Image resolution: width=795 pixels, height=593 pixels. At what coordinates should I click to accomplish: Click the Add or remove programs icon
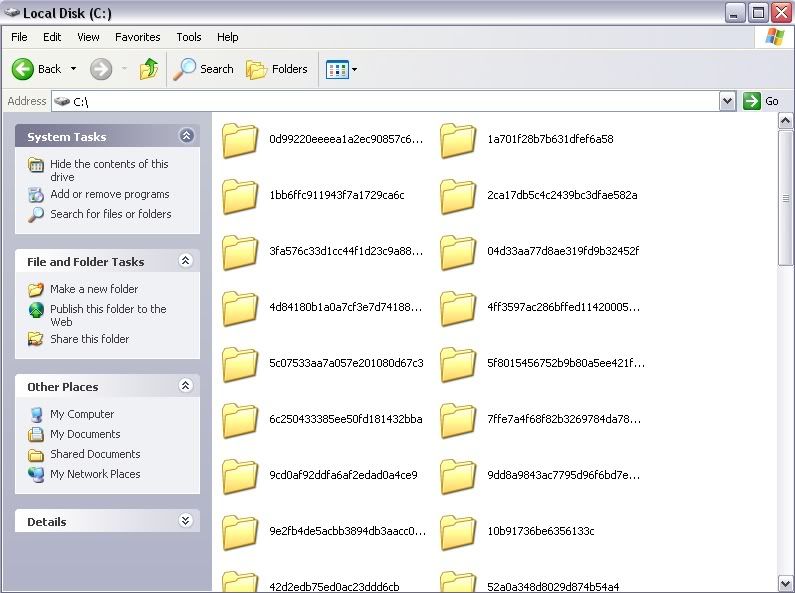[x=35, y=195]
